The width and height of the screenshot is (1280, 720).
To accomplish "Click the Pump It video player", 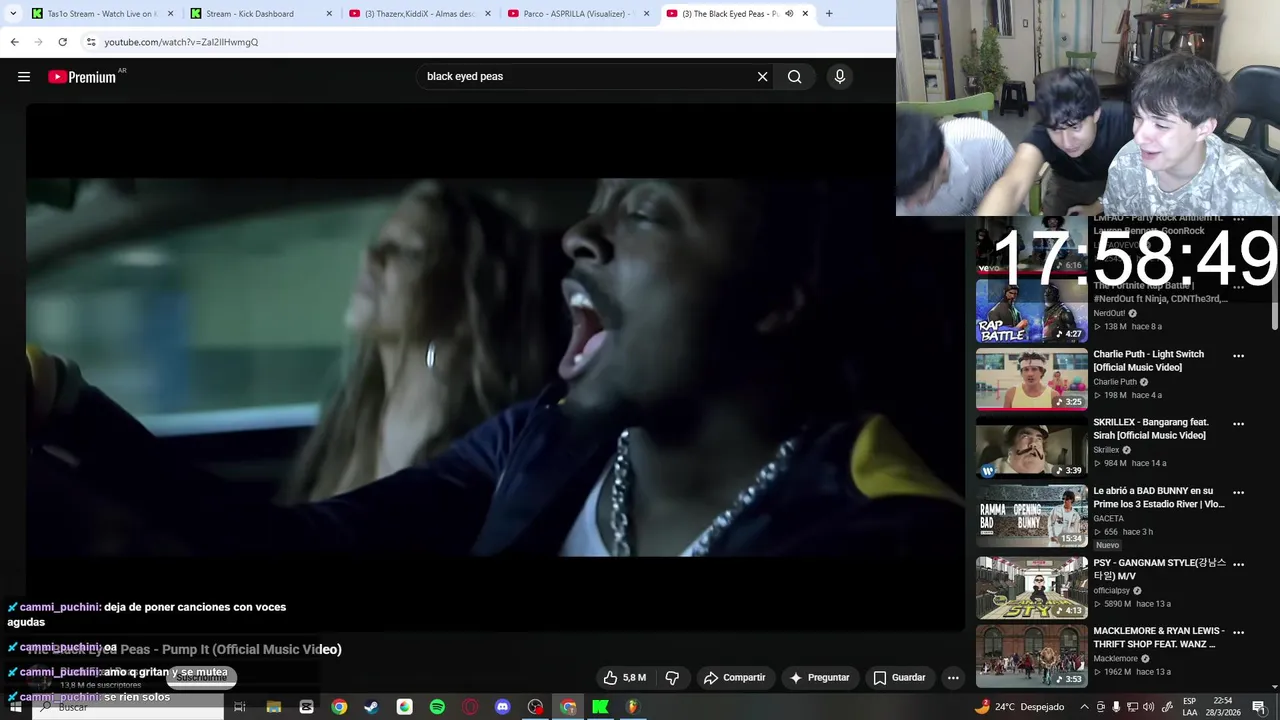I will point(495,367).
